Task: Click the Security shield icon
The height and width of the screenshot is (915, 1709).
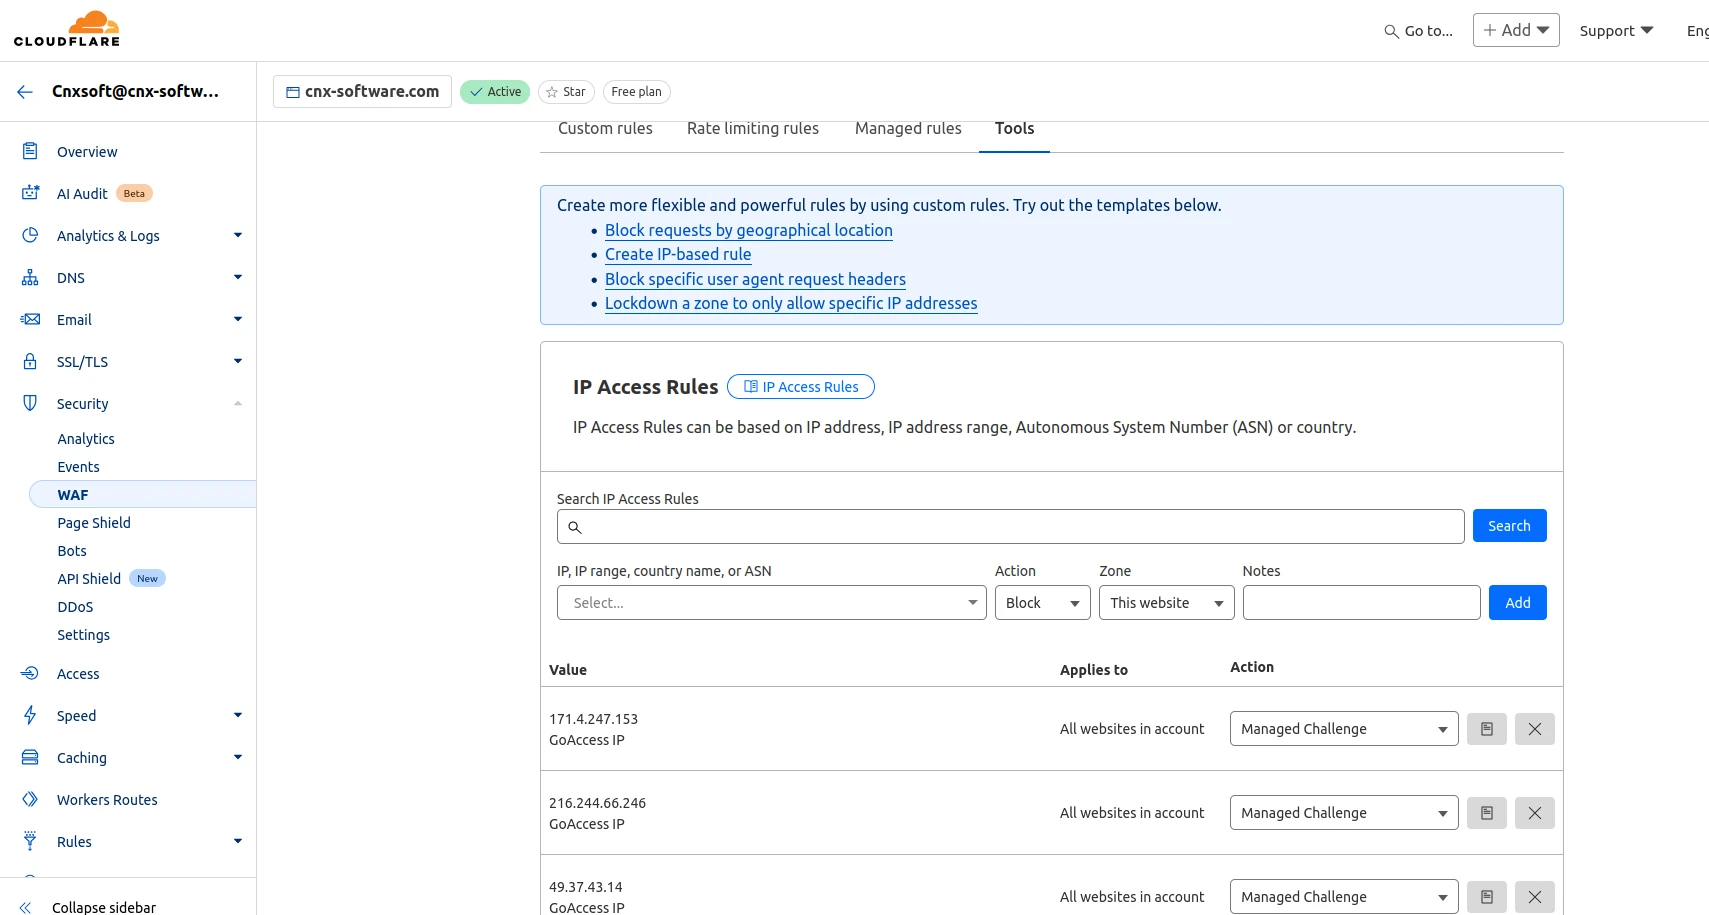Action: point(30,403)
